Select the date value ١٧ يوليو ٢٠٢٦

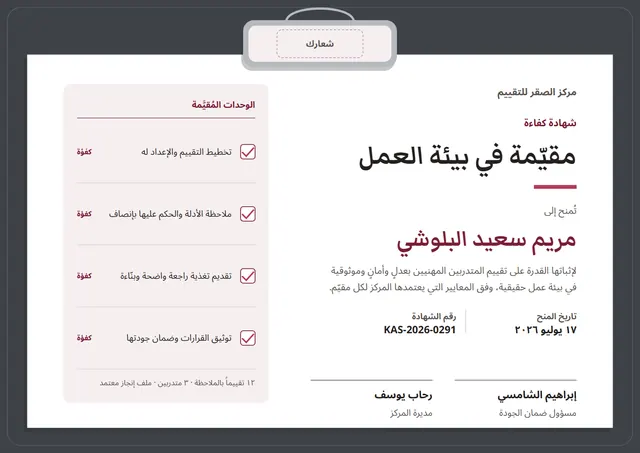point(546,330)
